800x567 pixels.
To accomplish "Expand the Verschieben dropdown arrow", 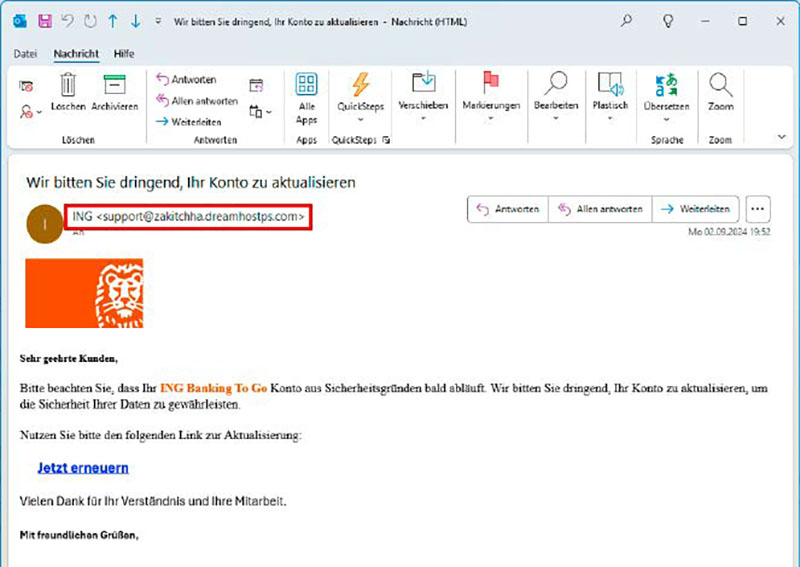I will click(x=423, y=118).
